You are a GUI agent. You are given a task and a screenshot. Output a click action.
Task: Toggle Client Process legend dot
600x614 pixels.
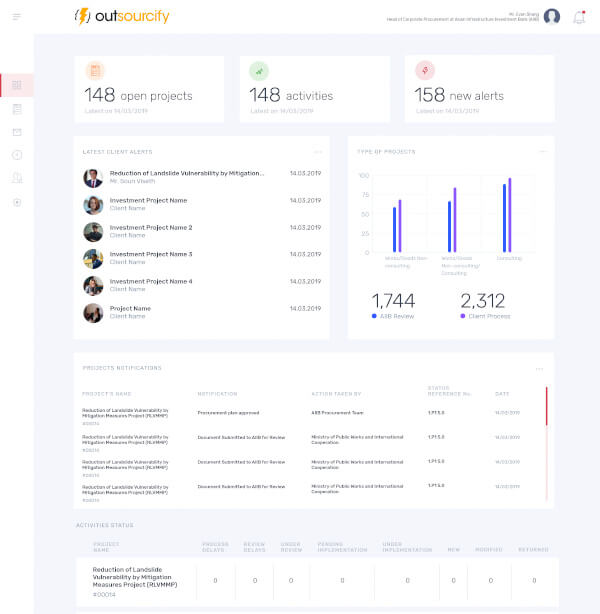[462, 316]
